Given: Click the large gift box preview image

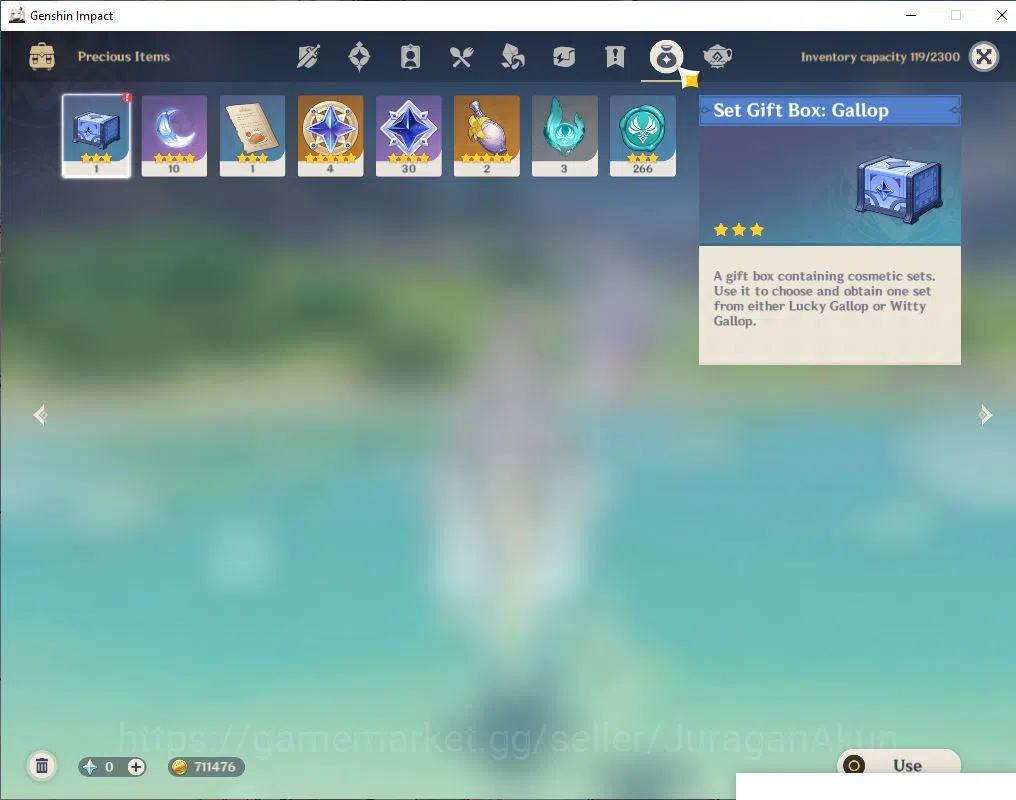Looking at the screenshot, I should click(899, 189).
